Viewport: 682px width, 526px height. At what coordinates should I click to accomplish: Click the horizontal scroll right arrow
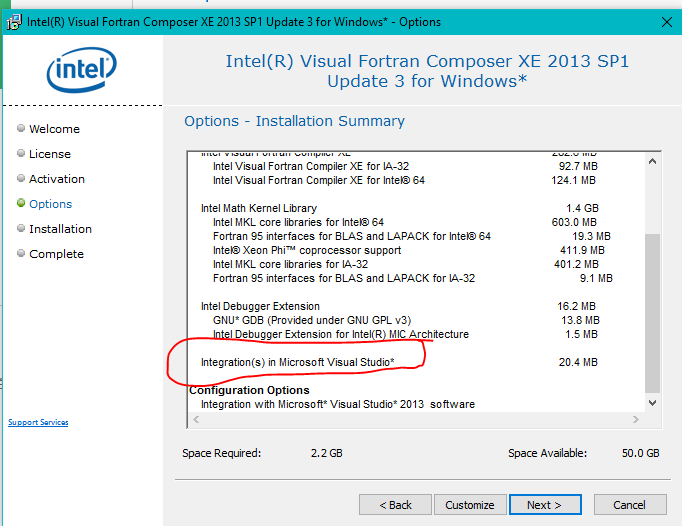pos(636,419)
